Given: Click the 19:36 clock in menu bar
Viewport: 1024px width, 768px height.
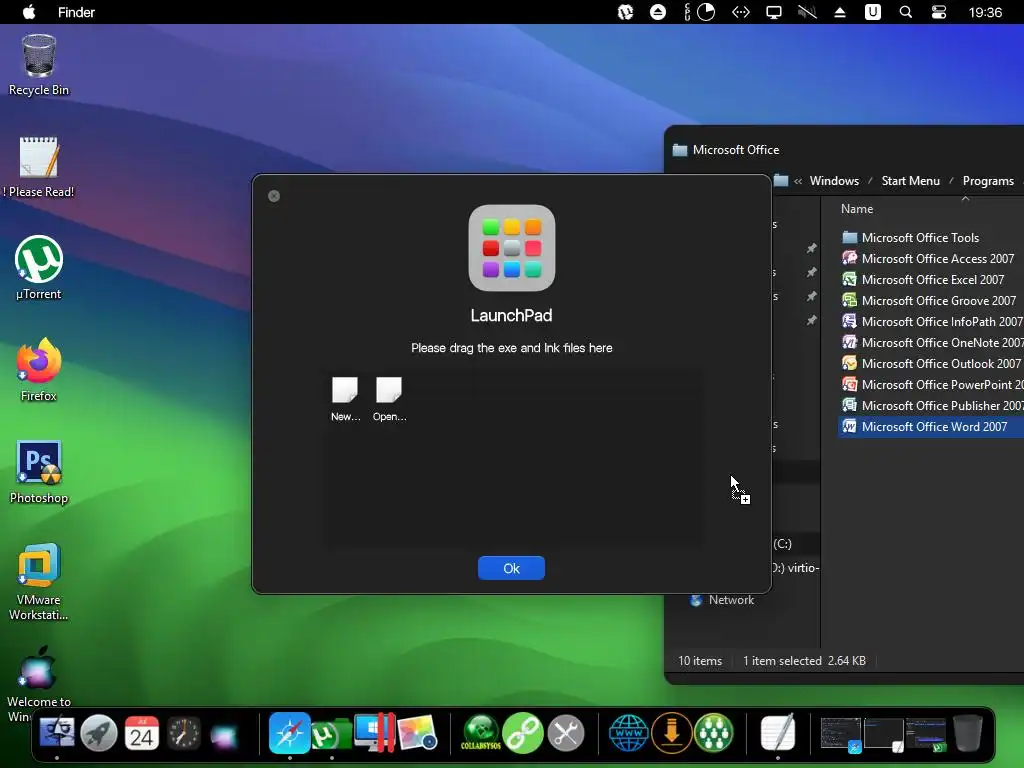Looking at the screenshot, I should pyautogui.click(x=985, y=12).
